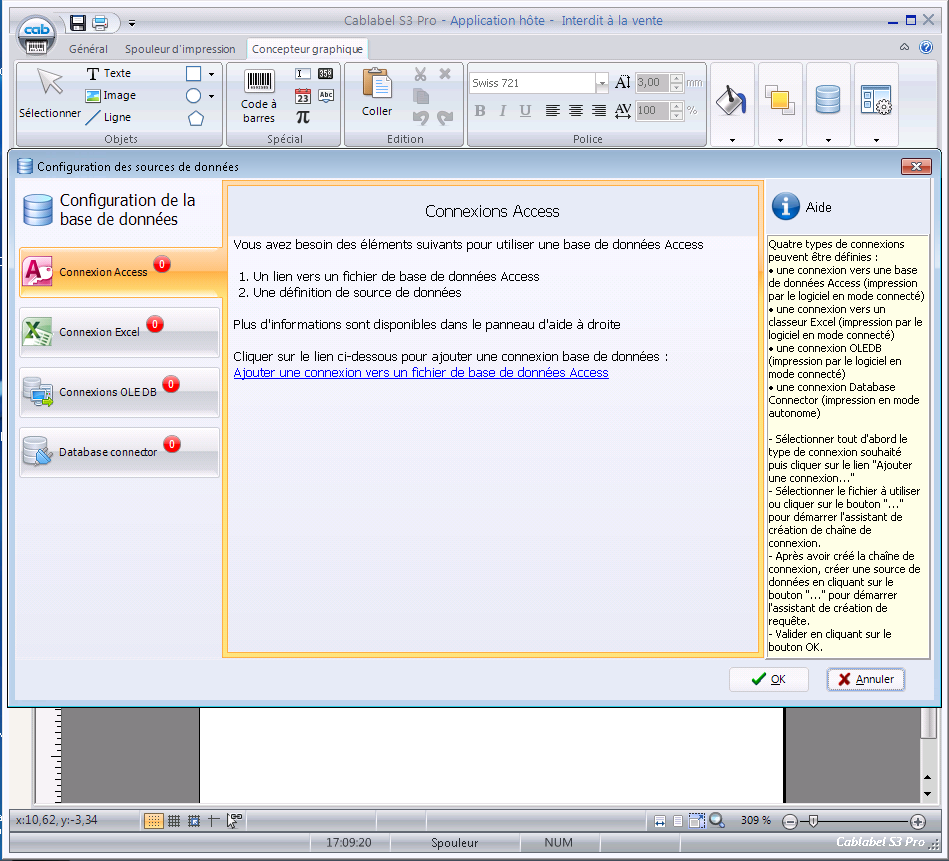Align text right
949x861 pixels.
[x=599, y=110]
